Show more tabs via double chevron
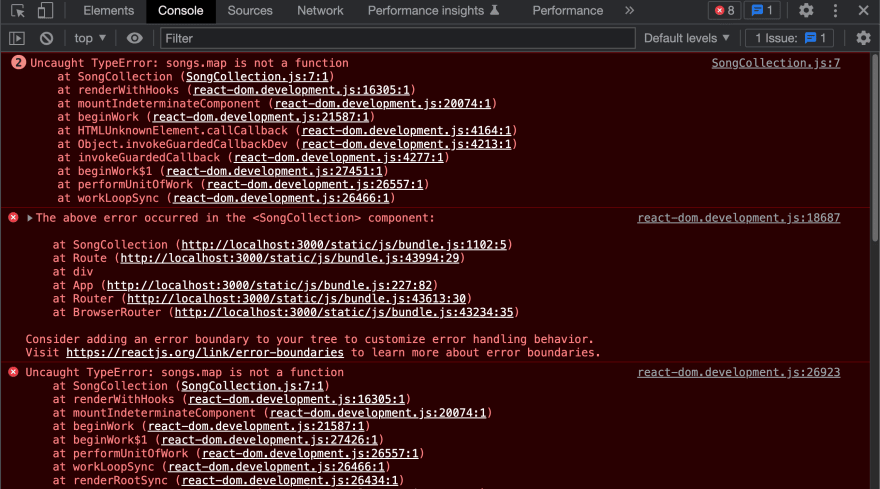880x489 pixels. click(x=630, y=11)
